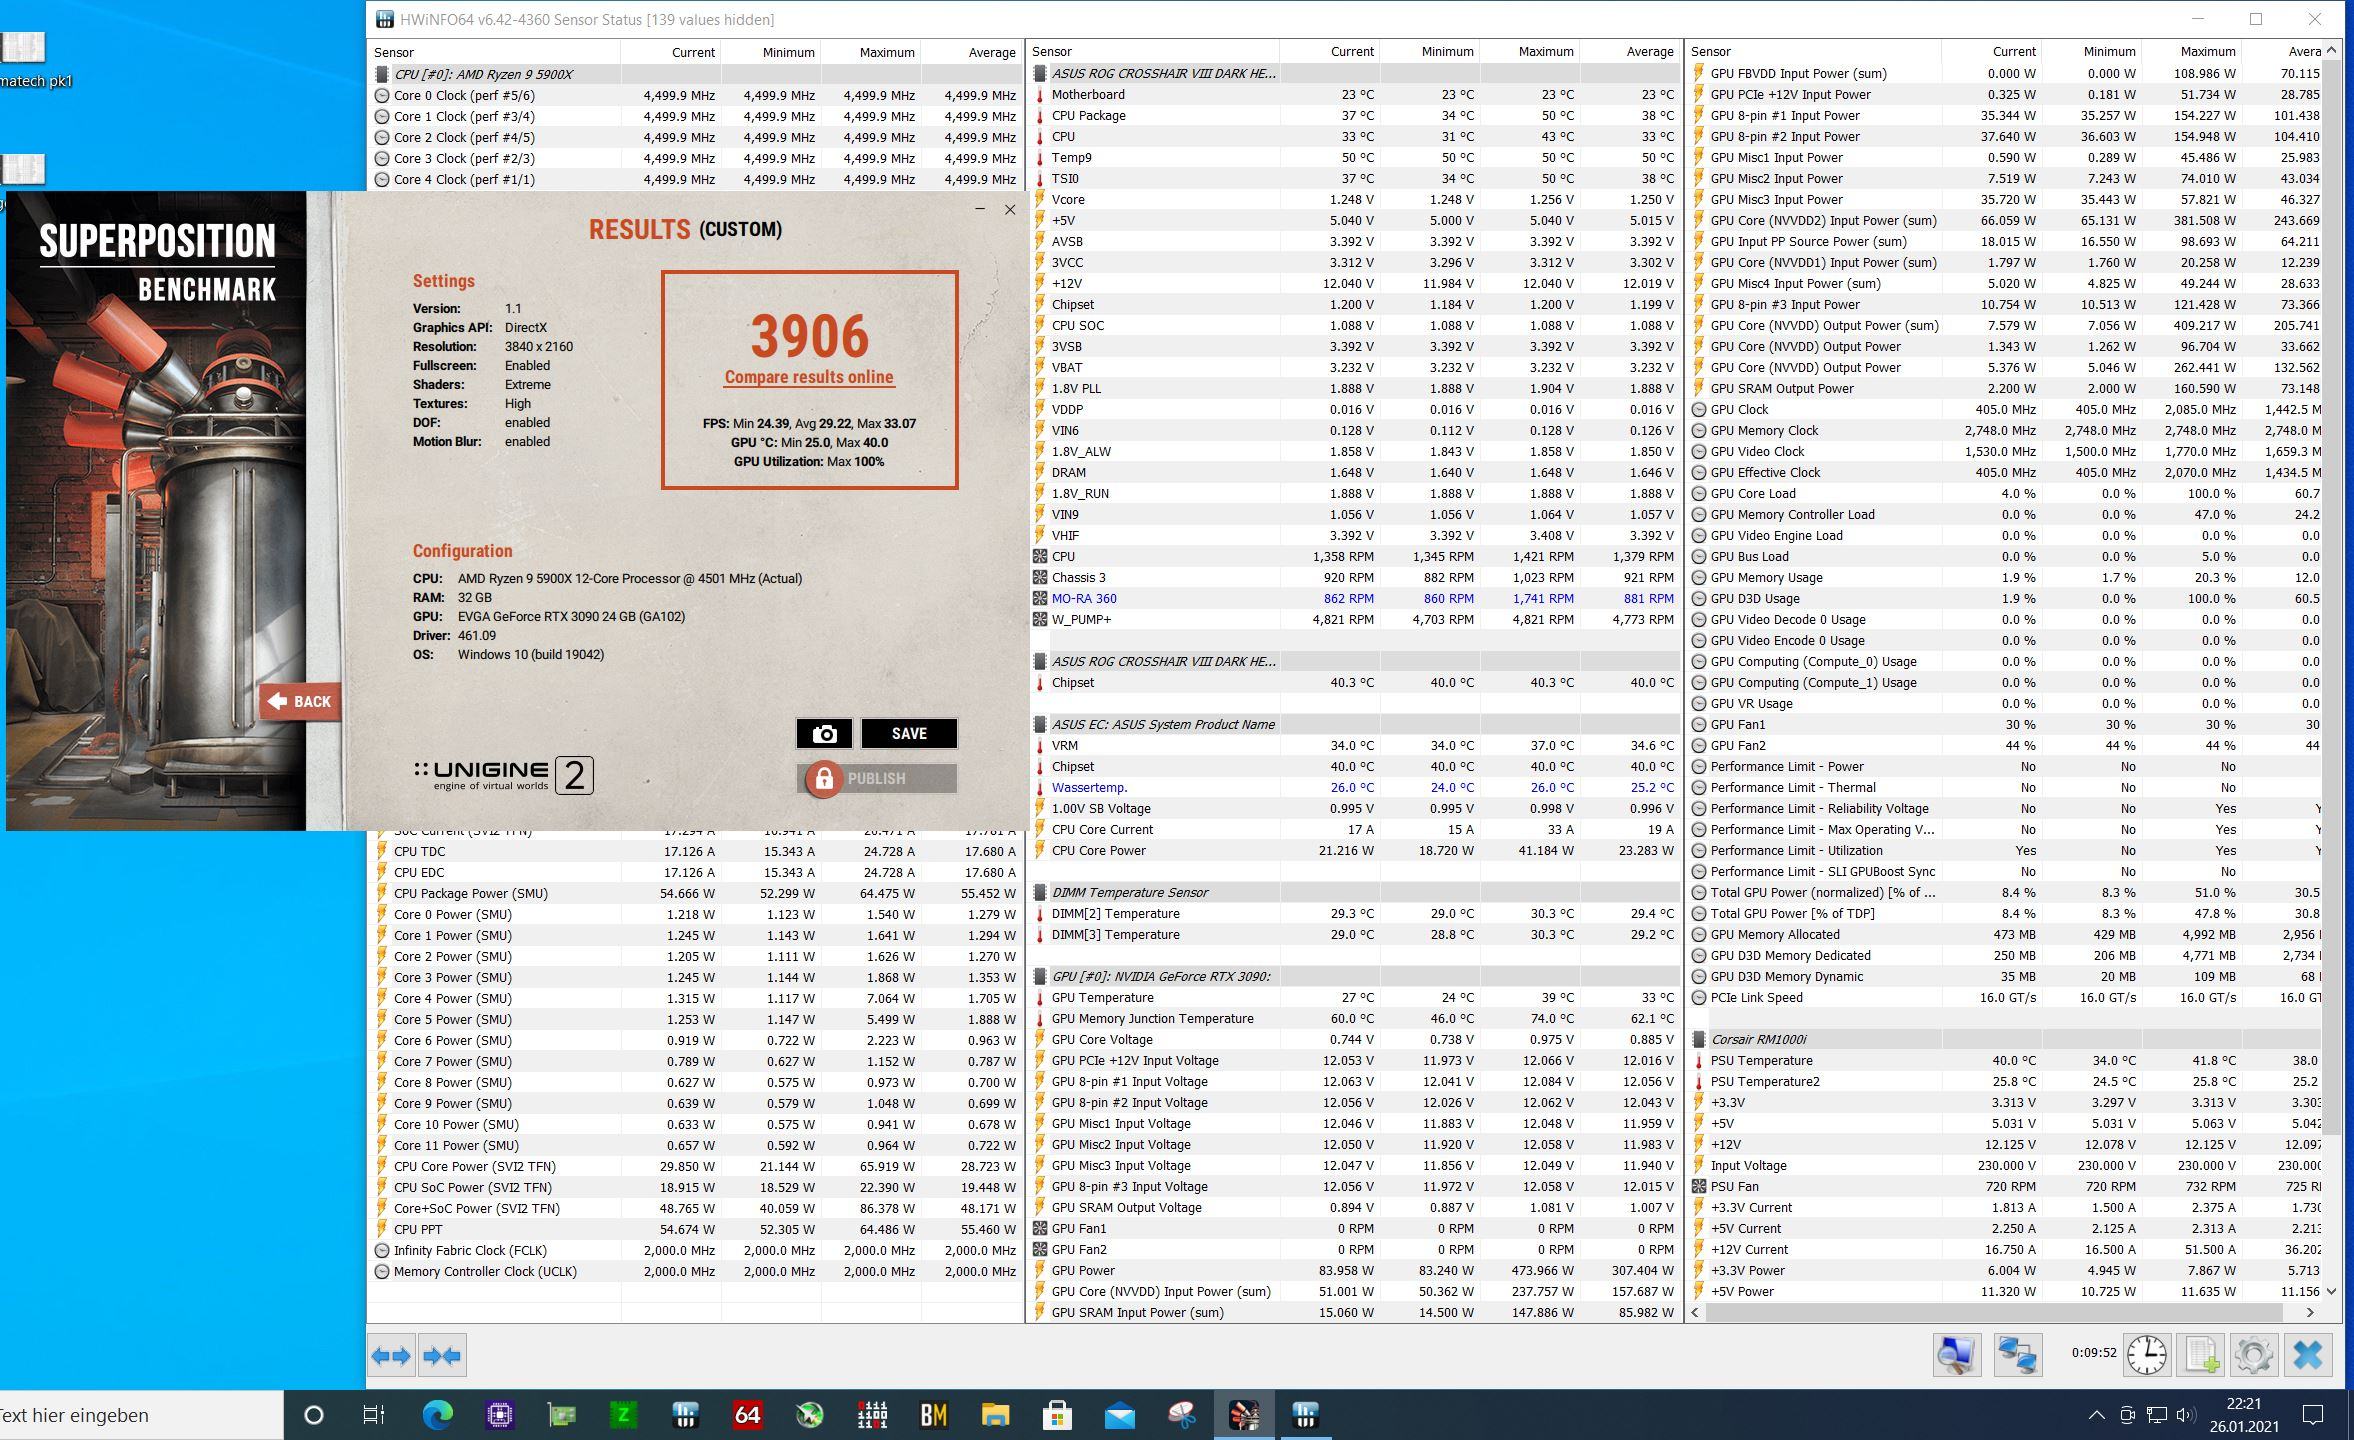Open AIDA64 red taskbar icon

[747, 1415]
